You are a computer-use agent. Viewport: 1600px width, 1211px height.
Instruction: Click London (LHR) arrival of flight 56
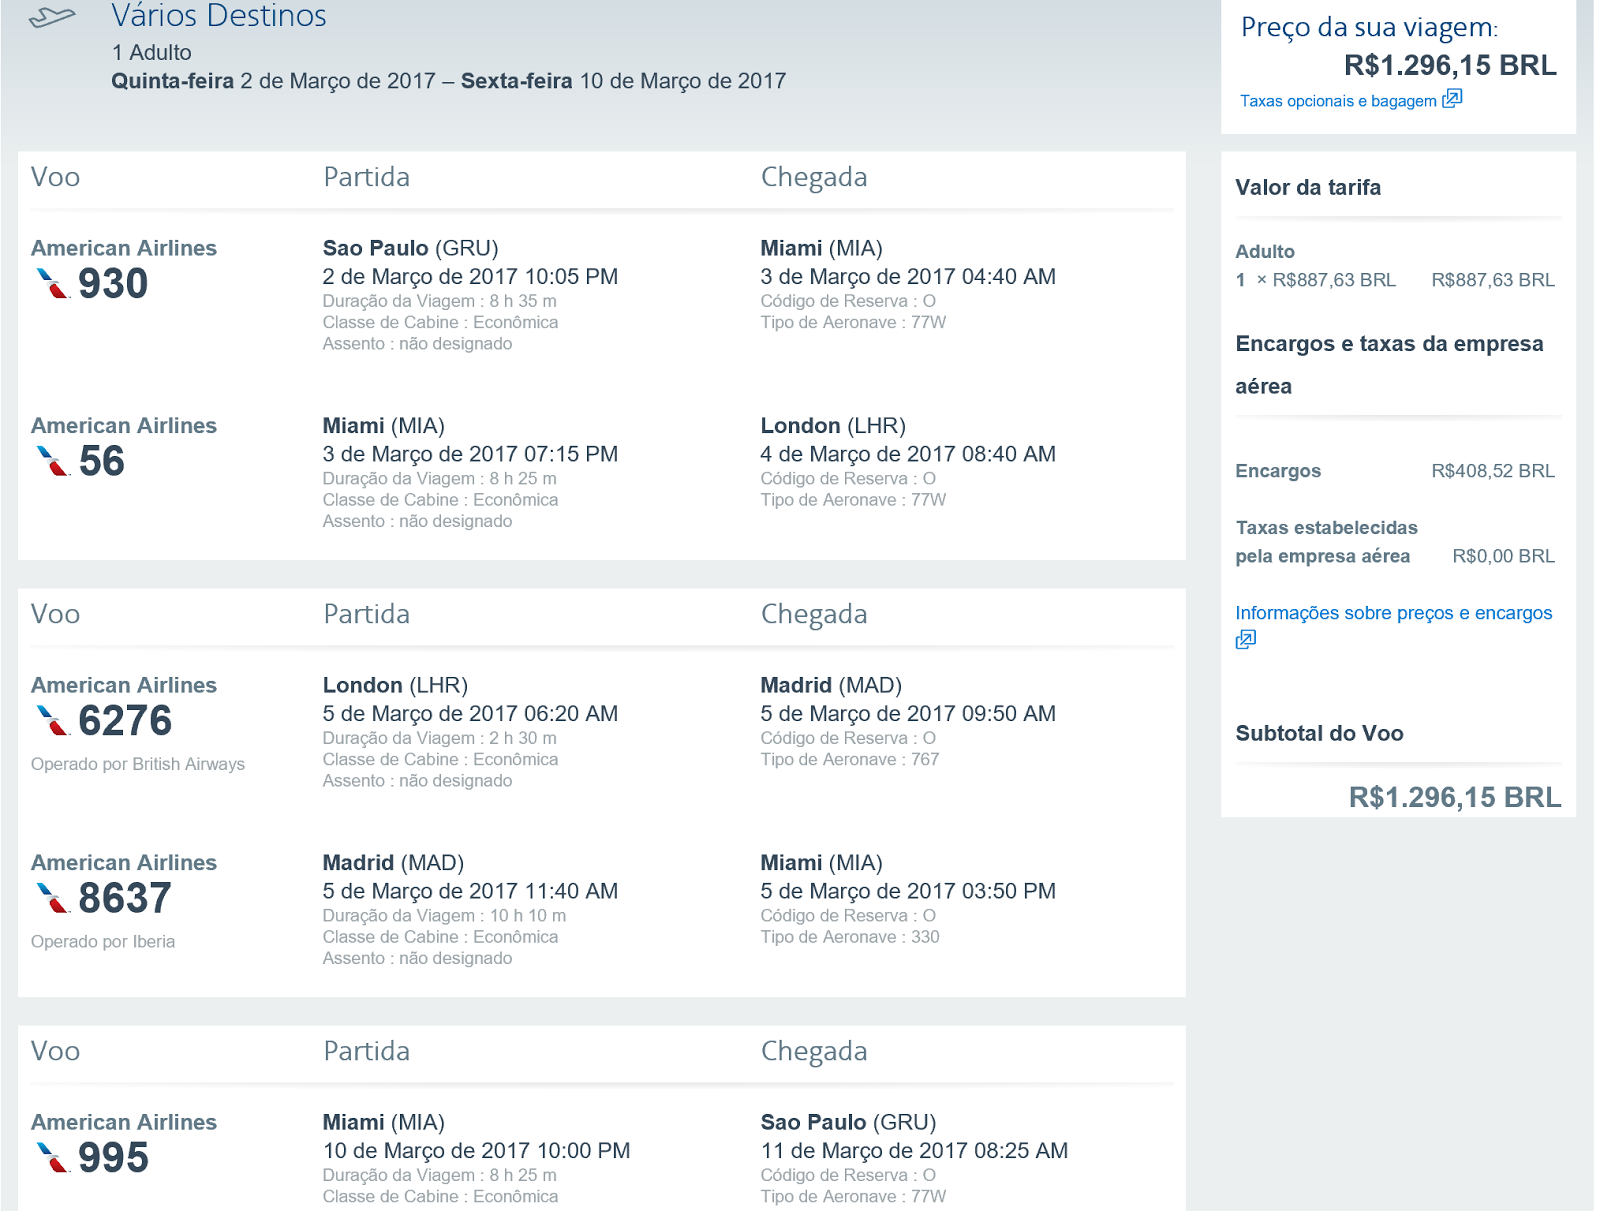pyautogui.click(x=833, y=426)
